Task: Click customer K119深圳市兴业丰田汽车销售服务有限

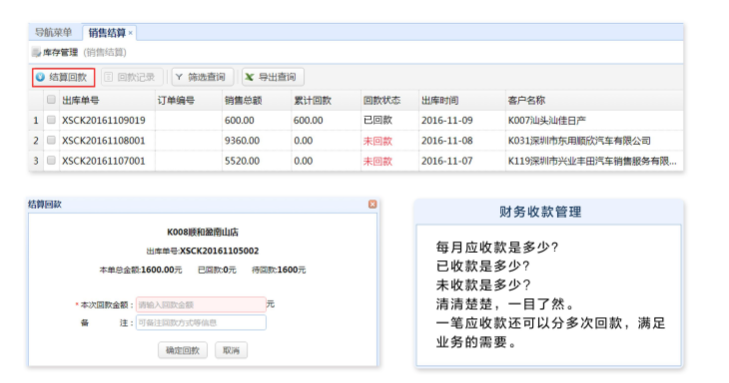Action: coord(592,161)
